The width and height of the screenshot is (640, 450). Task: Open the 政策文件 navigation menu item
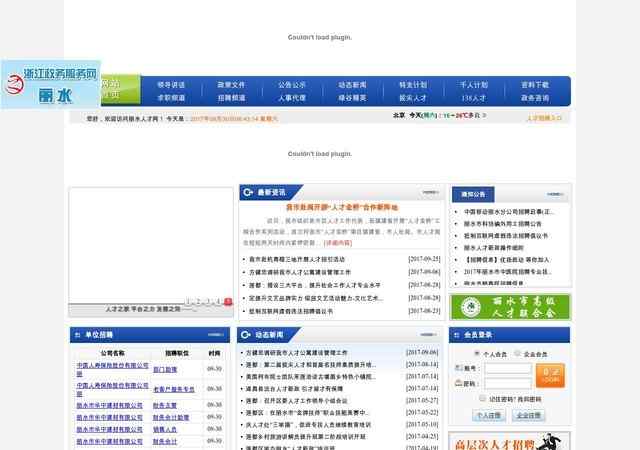tap(231, 85)
